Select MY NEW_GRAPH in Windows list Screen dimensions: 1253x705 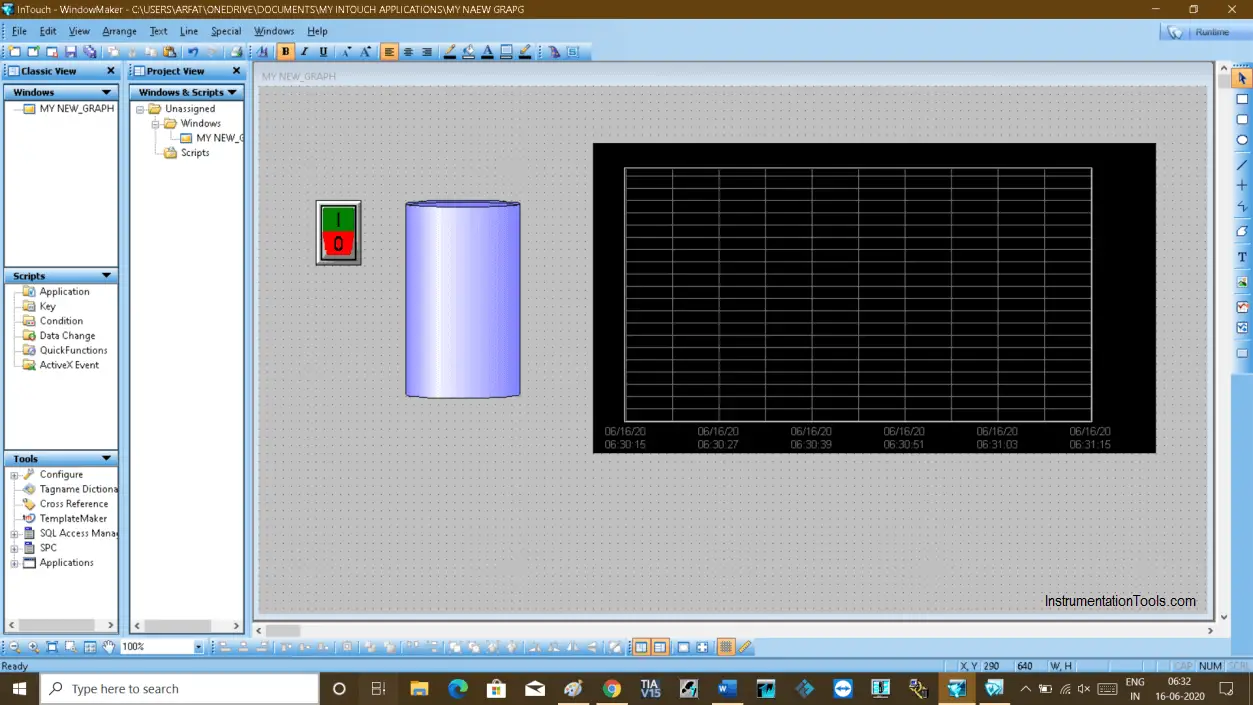coord(76,108)
